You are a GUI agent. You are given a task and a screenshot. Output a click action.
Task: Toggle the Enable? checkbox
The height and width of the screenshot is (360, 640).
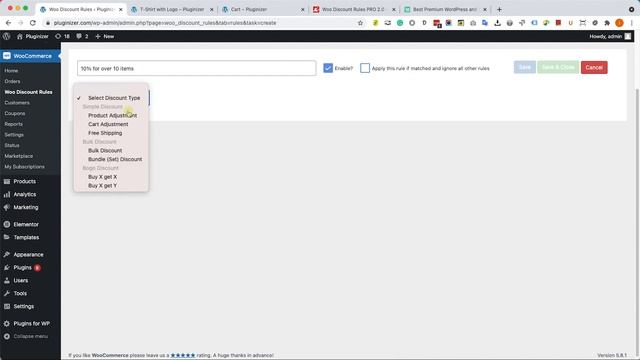328,68
